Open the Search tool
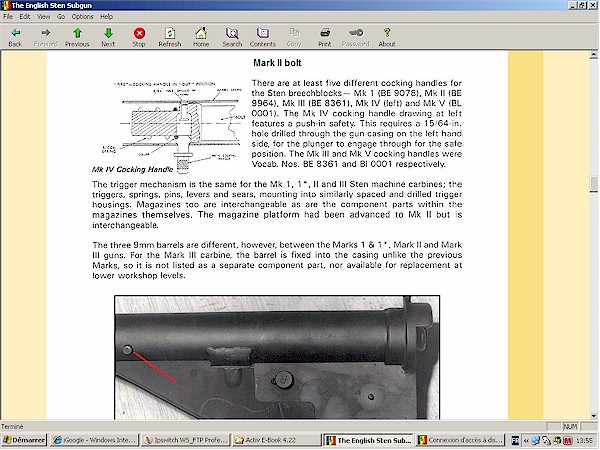Image resolution: width=600 pixels, height=450 pixels. [x=232, y=37]
